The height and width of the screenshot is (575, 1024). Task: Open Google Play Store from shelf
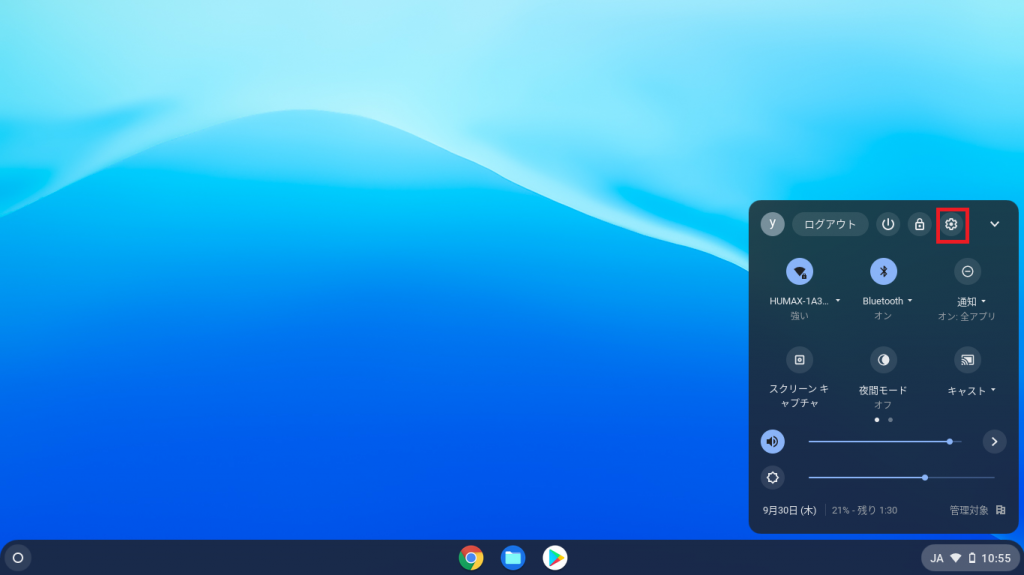[x=555, y=557]
